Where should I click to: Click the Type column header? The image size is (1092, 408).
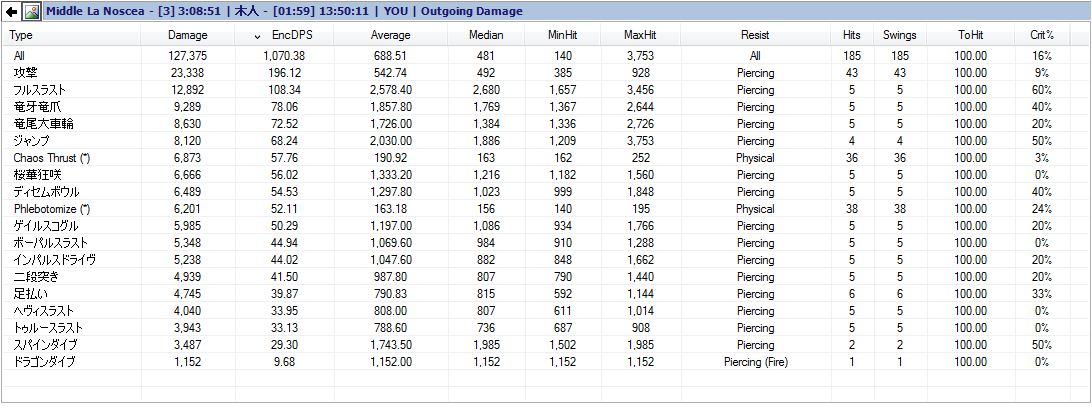click(x=72, y=36)
